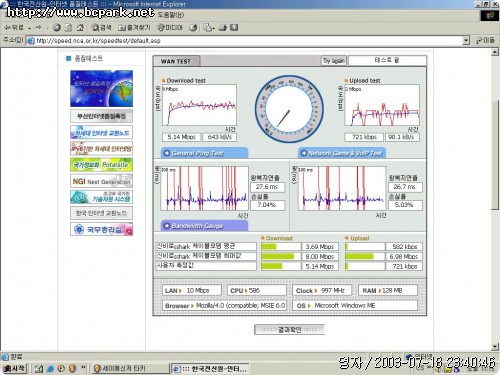Screen dimensions: 500x375
Task: Click the 결과확인 results button
Action: pyautogui.click(x=289, y=330)
